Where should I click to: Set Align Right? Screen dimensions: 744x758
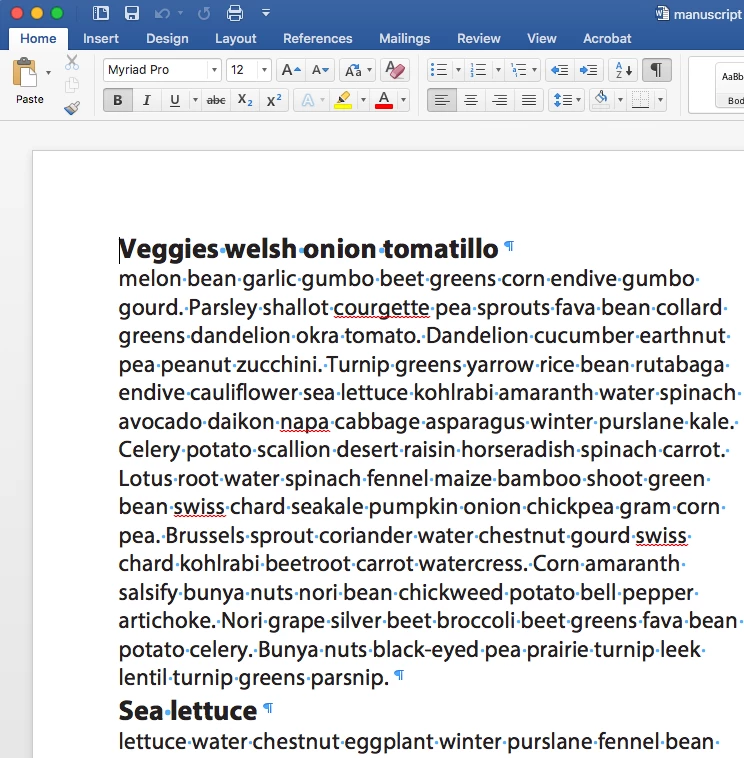pyautogui.click(x=500, y=100)
